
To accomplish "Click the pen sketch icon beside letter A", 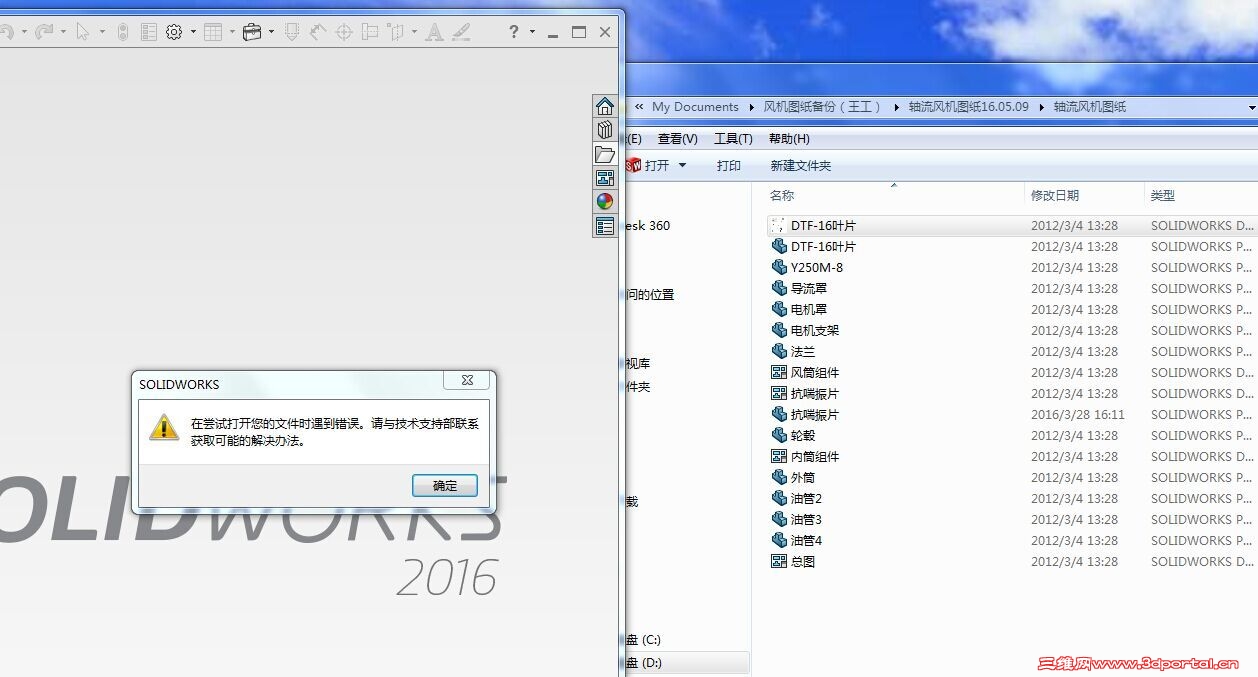I will pos(460,32).
